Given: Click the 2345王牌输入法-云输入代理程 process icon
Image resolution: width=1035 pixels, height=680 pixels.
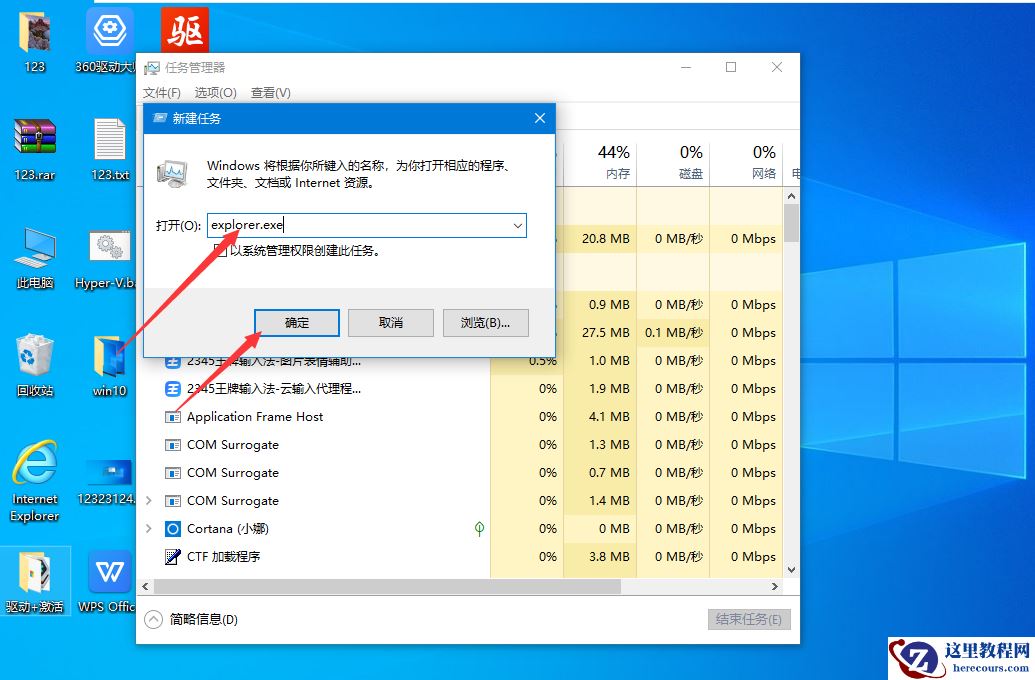Looking at the screenshot, I should (173, 389).
